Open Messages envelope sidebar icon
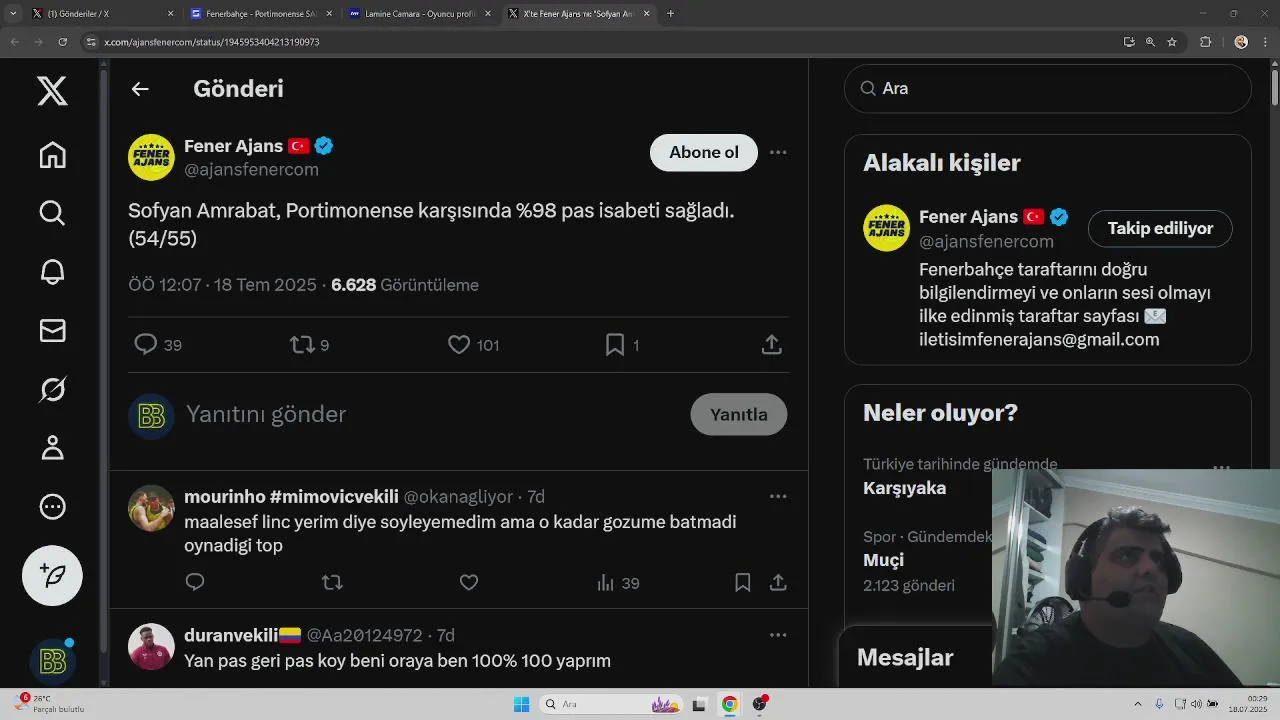Screen dimensions: 1280x720 coord(52,330)
